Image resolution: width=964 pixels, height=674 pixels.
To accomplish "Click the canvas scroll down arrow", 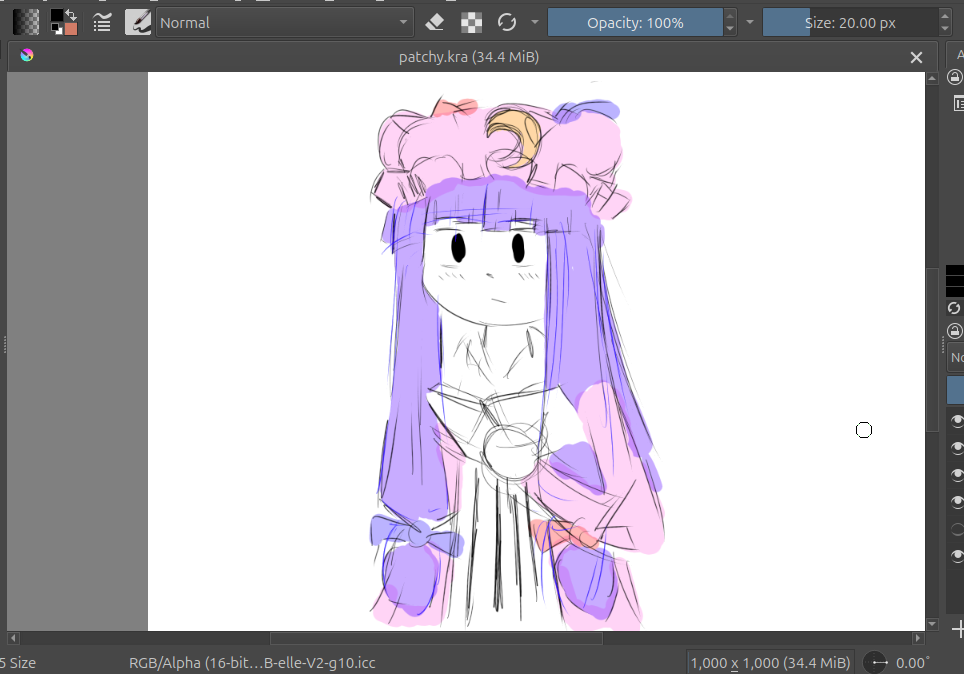I will tap(932, 624).
